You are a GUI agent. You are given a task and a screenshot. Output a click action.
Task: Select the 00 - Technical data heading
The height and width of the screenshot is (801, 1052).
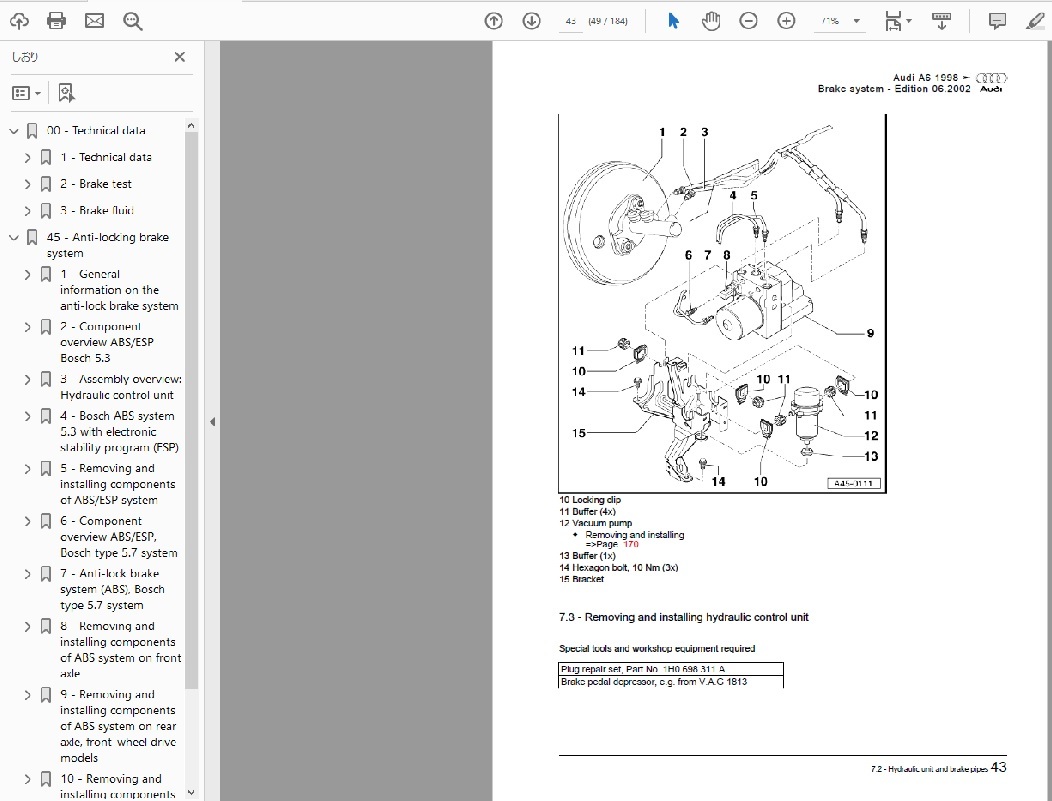pyautogui.click(x=95, y=130)
